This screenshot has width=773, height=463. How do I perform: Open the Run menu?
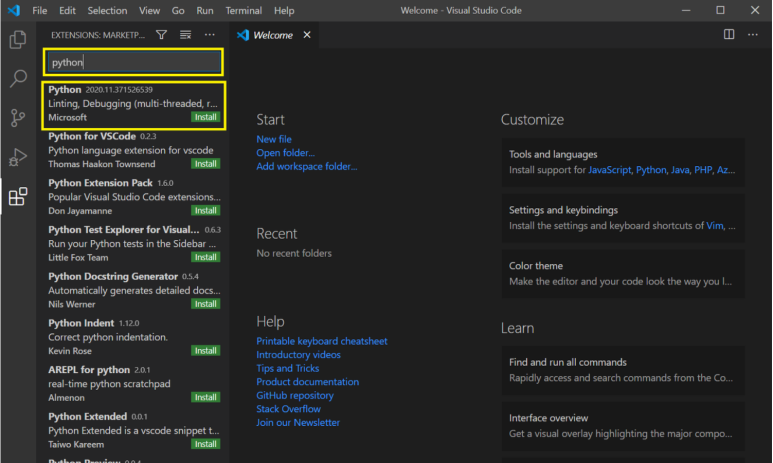pyautogui.click(x=205, y=10)
